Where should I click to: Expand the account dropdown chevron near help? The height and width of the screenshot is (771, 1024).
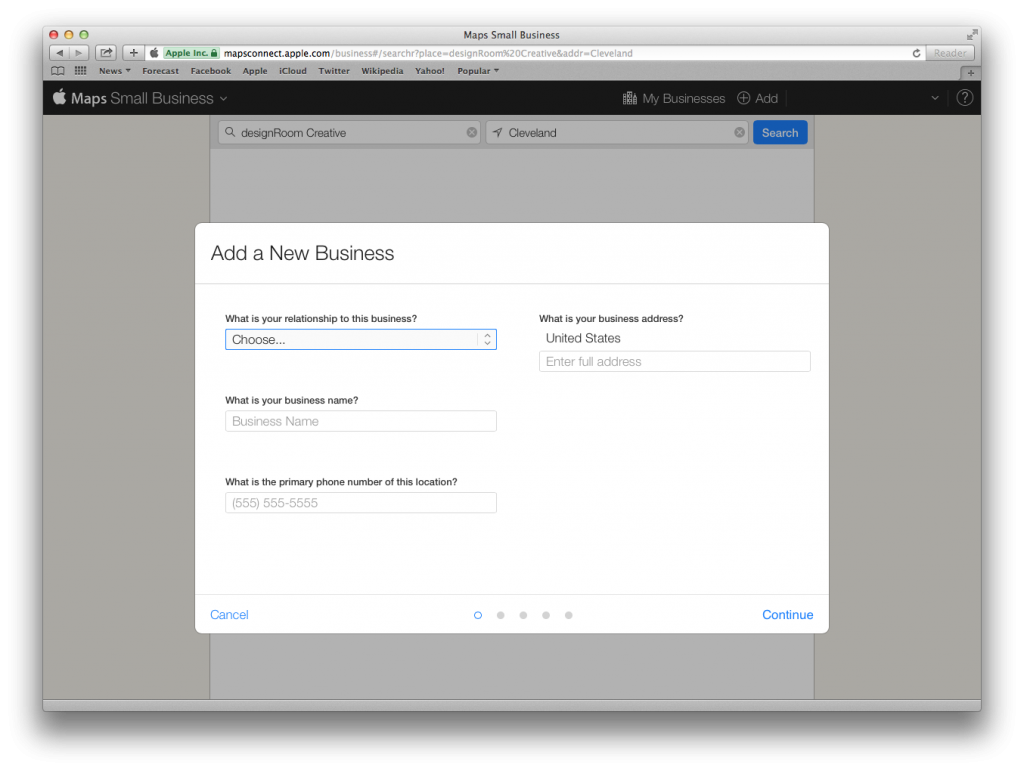935,98
